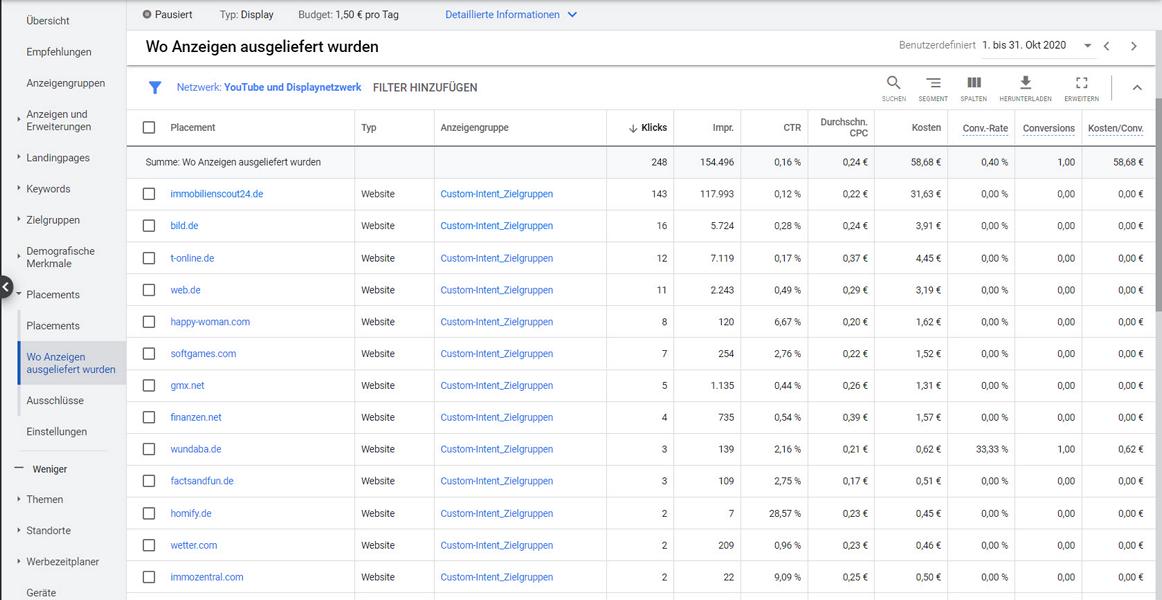The image size is (1162, 600).
Task: Go to next date range arrow
Action: (1133, 46)
